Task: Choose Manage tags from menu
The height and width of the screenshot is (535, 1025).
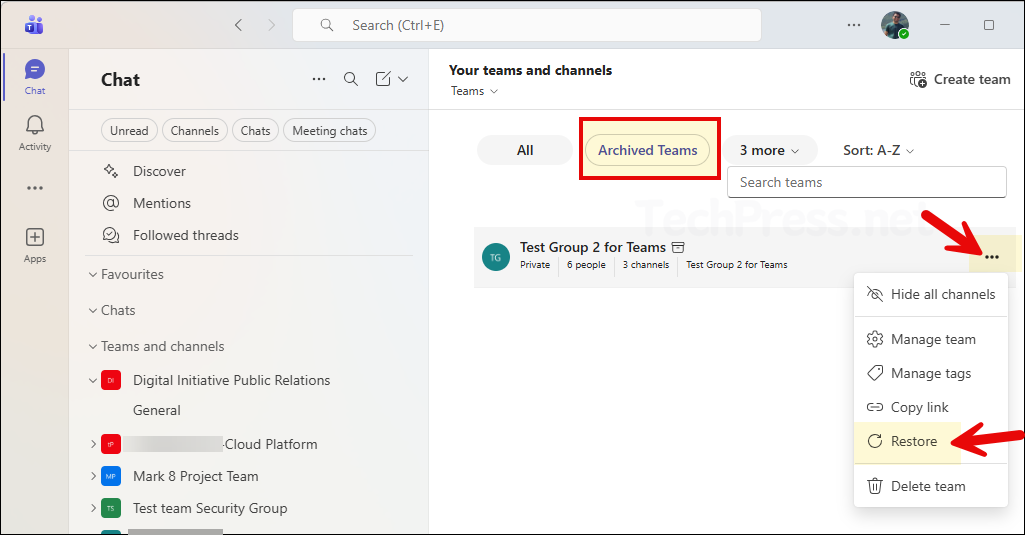Action: click(931, 373)
